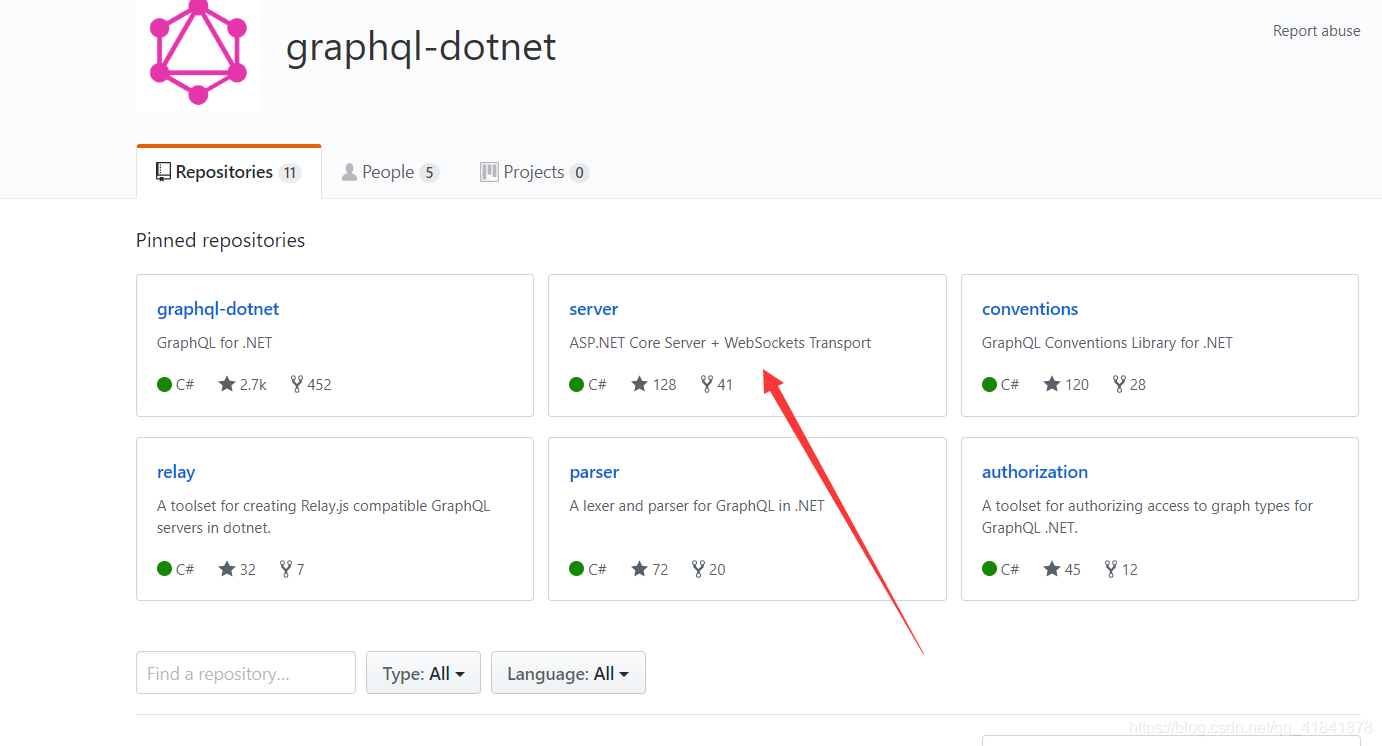This screenshot has height=746, width=1382.
Task: Focus the Find a repository search field
Action: point(246,673)
